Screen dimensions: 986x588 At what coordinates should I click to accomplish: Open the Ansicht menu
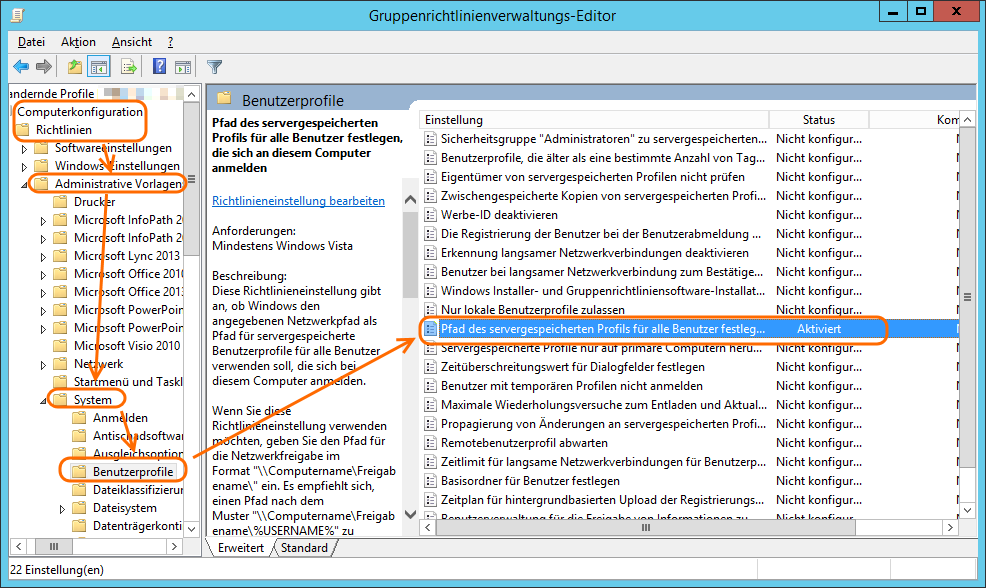coord(132,42)
